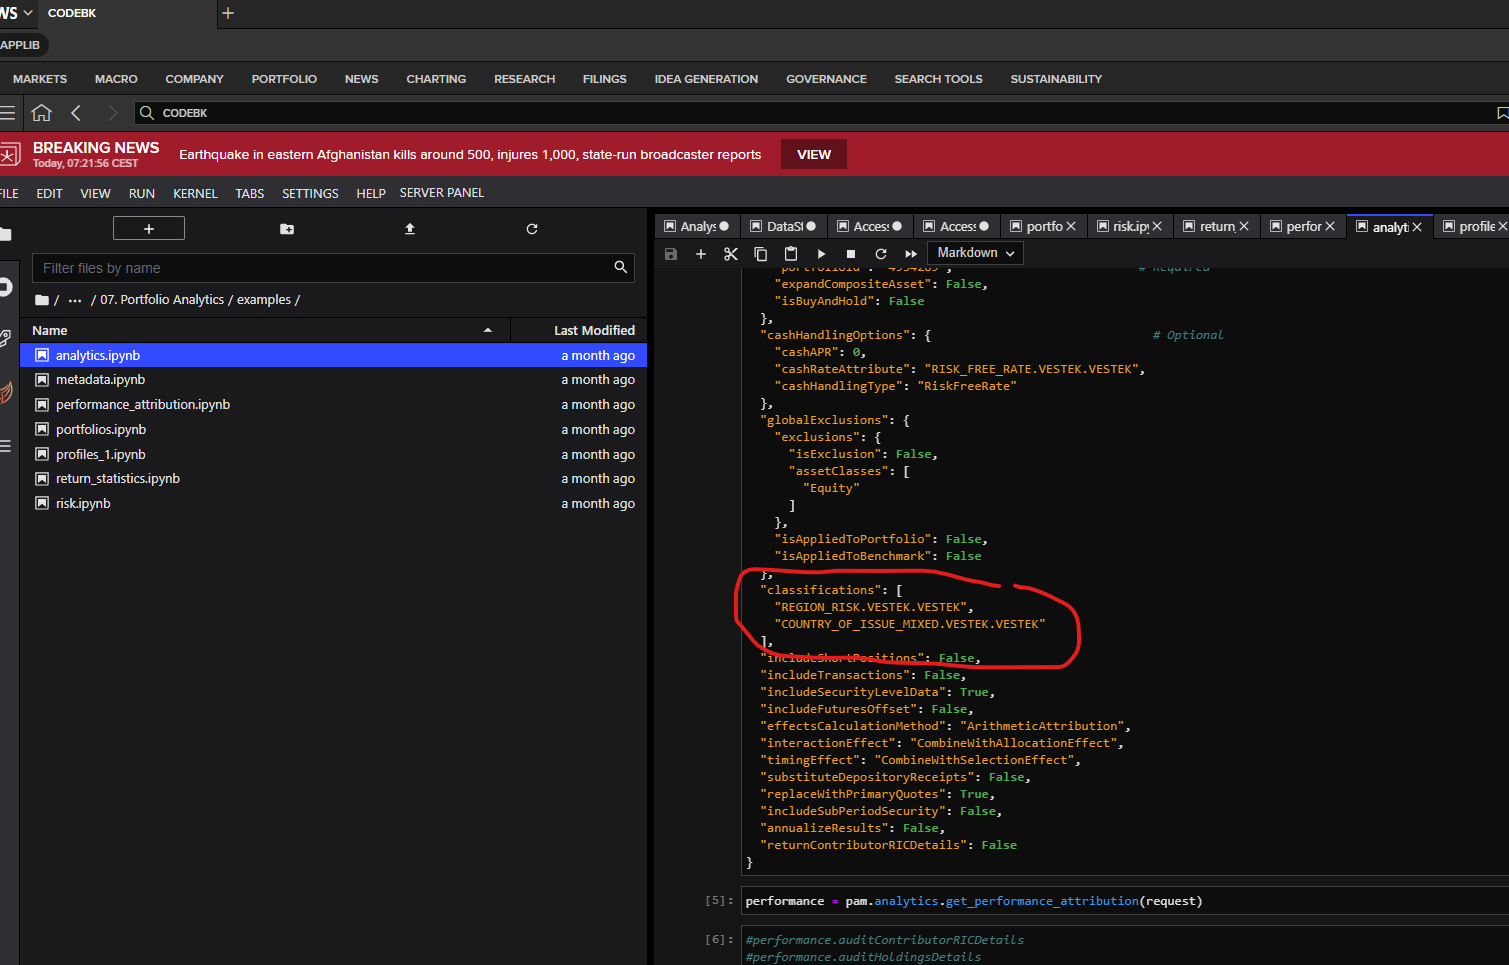Open the TABS menu
This screenshot has height=965, width=1509.
click(250, 194)
